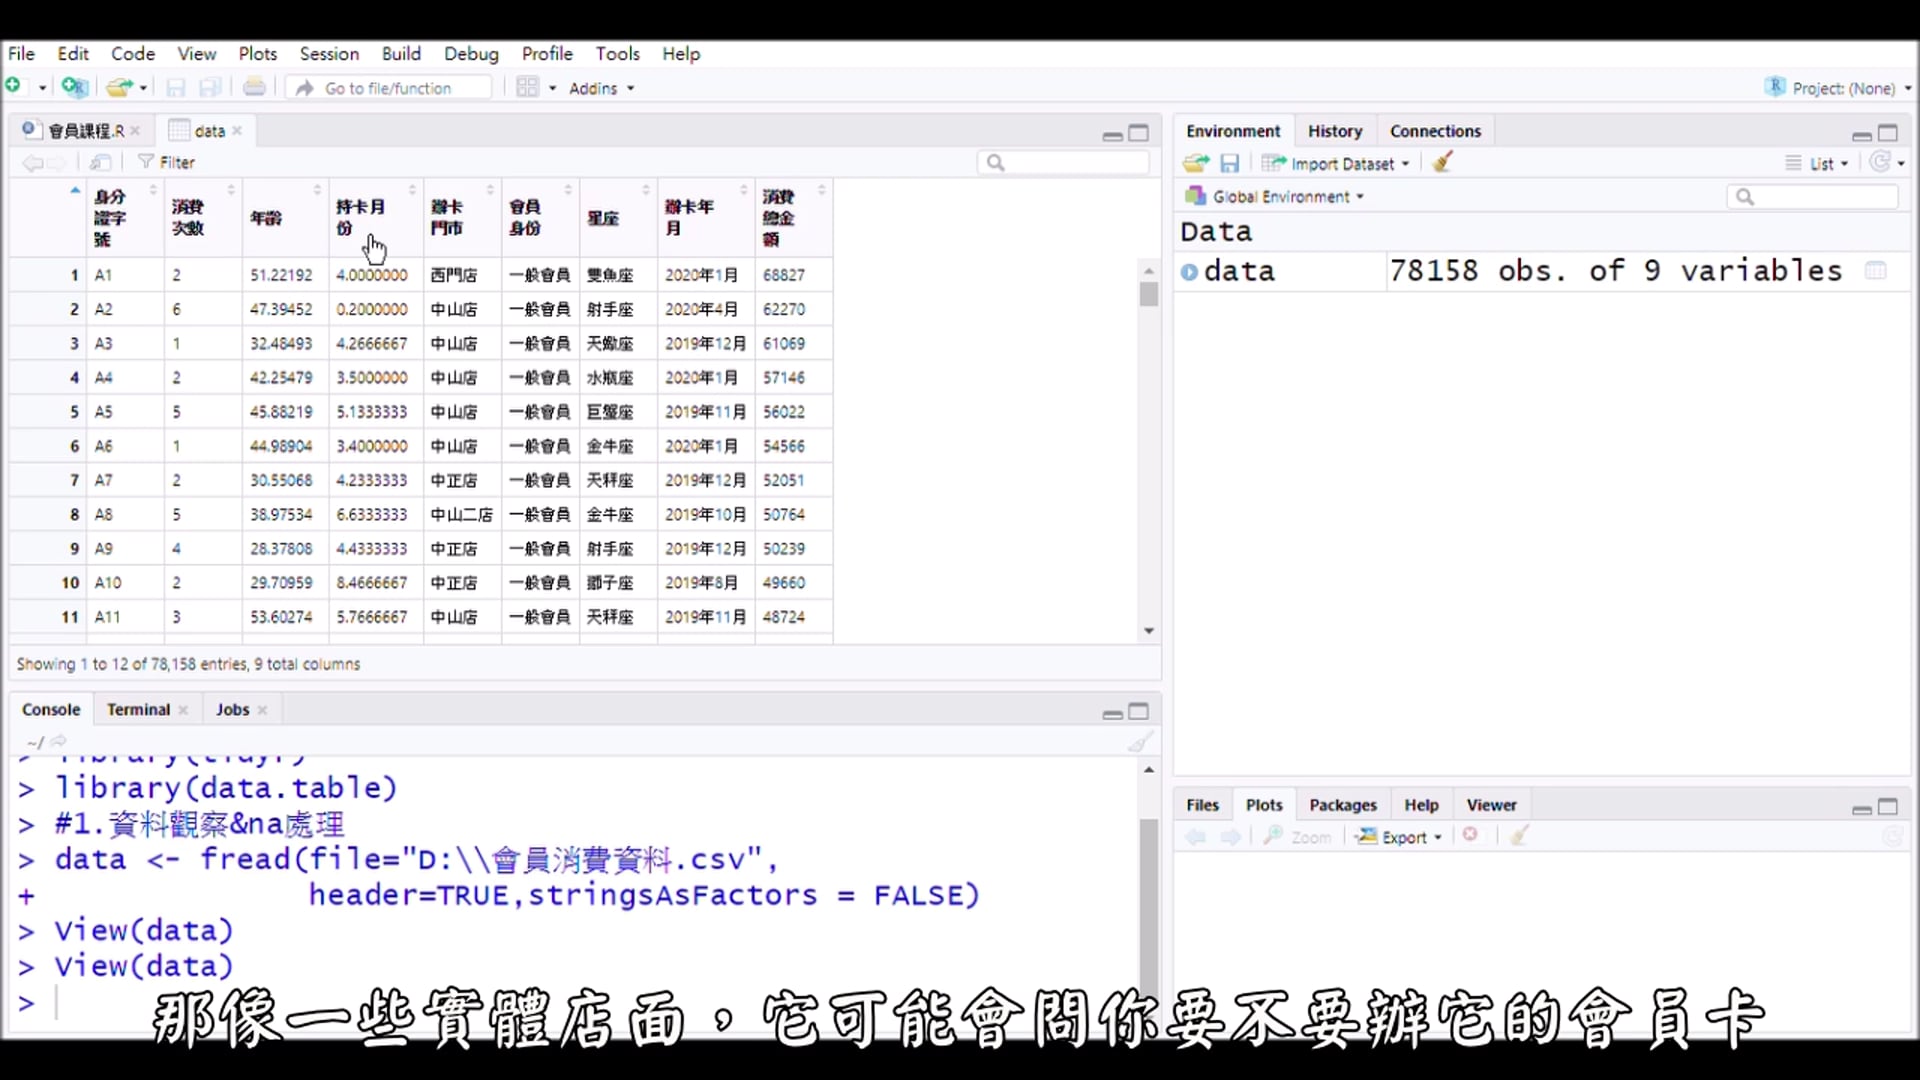This screenshot has width=1920, height=1080.
Task: Click the print icon in toolbar
Action: click(254, 88)
